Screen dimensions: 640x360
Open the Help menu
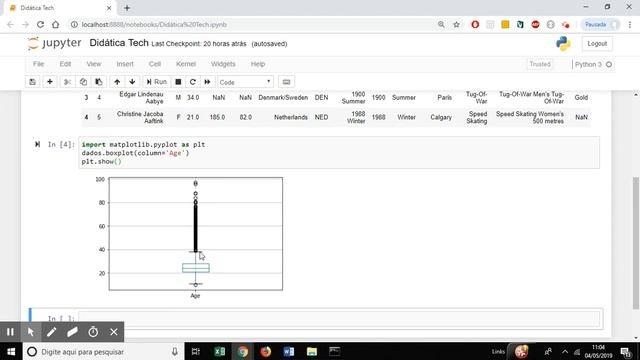point(258,64)
